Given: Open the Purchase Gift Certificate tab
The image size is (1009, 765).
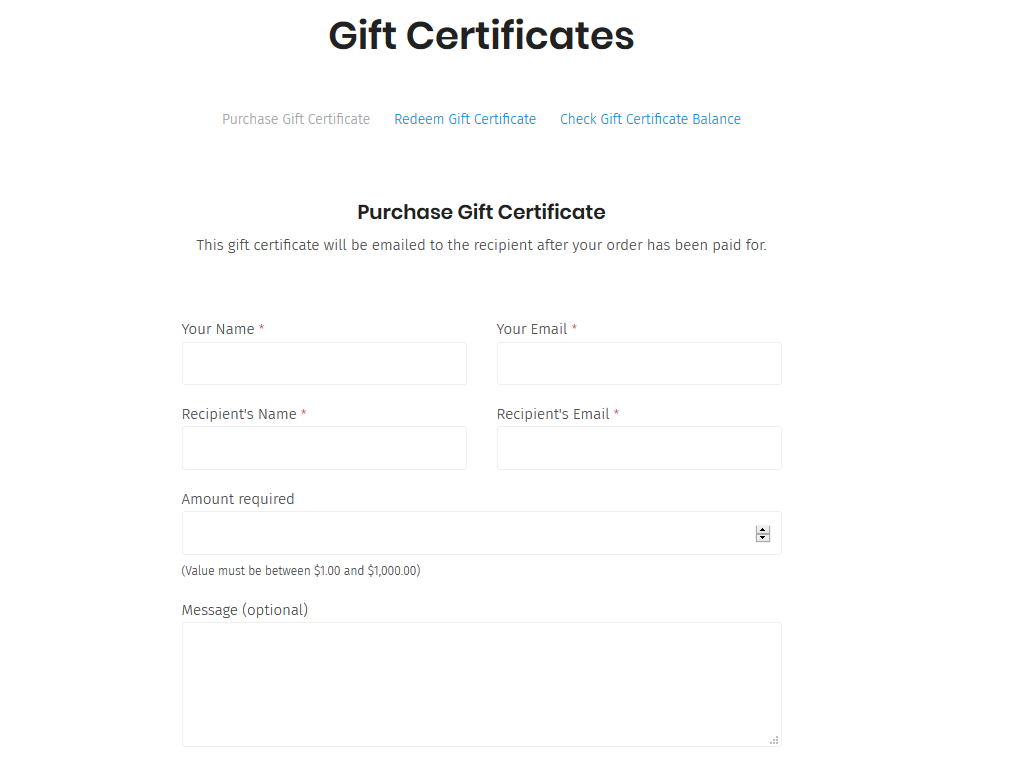Looking at the screenshot, I should point(296,119).
